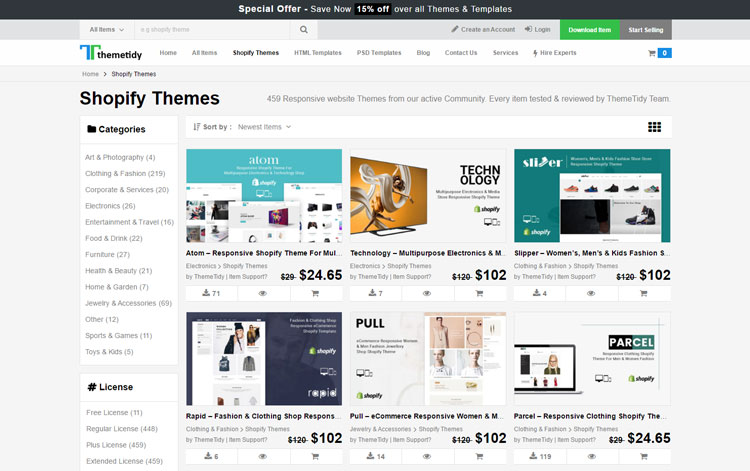750x471 pixels.
Task: Add Parcel theme to cart
Action: click(x=644, y=457)
